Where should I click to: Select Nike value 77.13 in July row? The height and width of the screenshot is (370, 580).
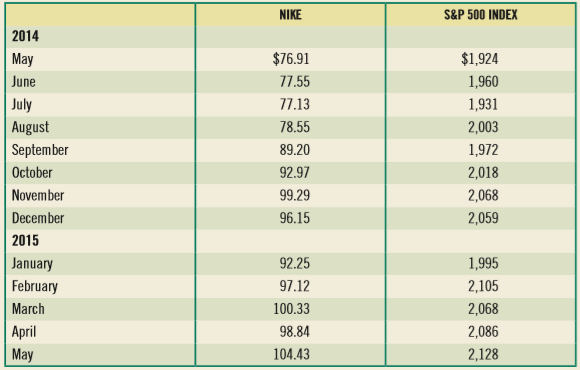click(x=294, y=104)
